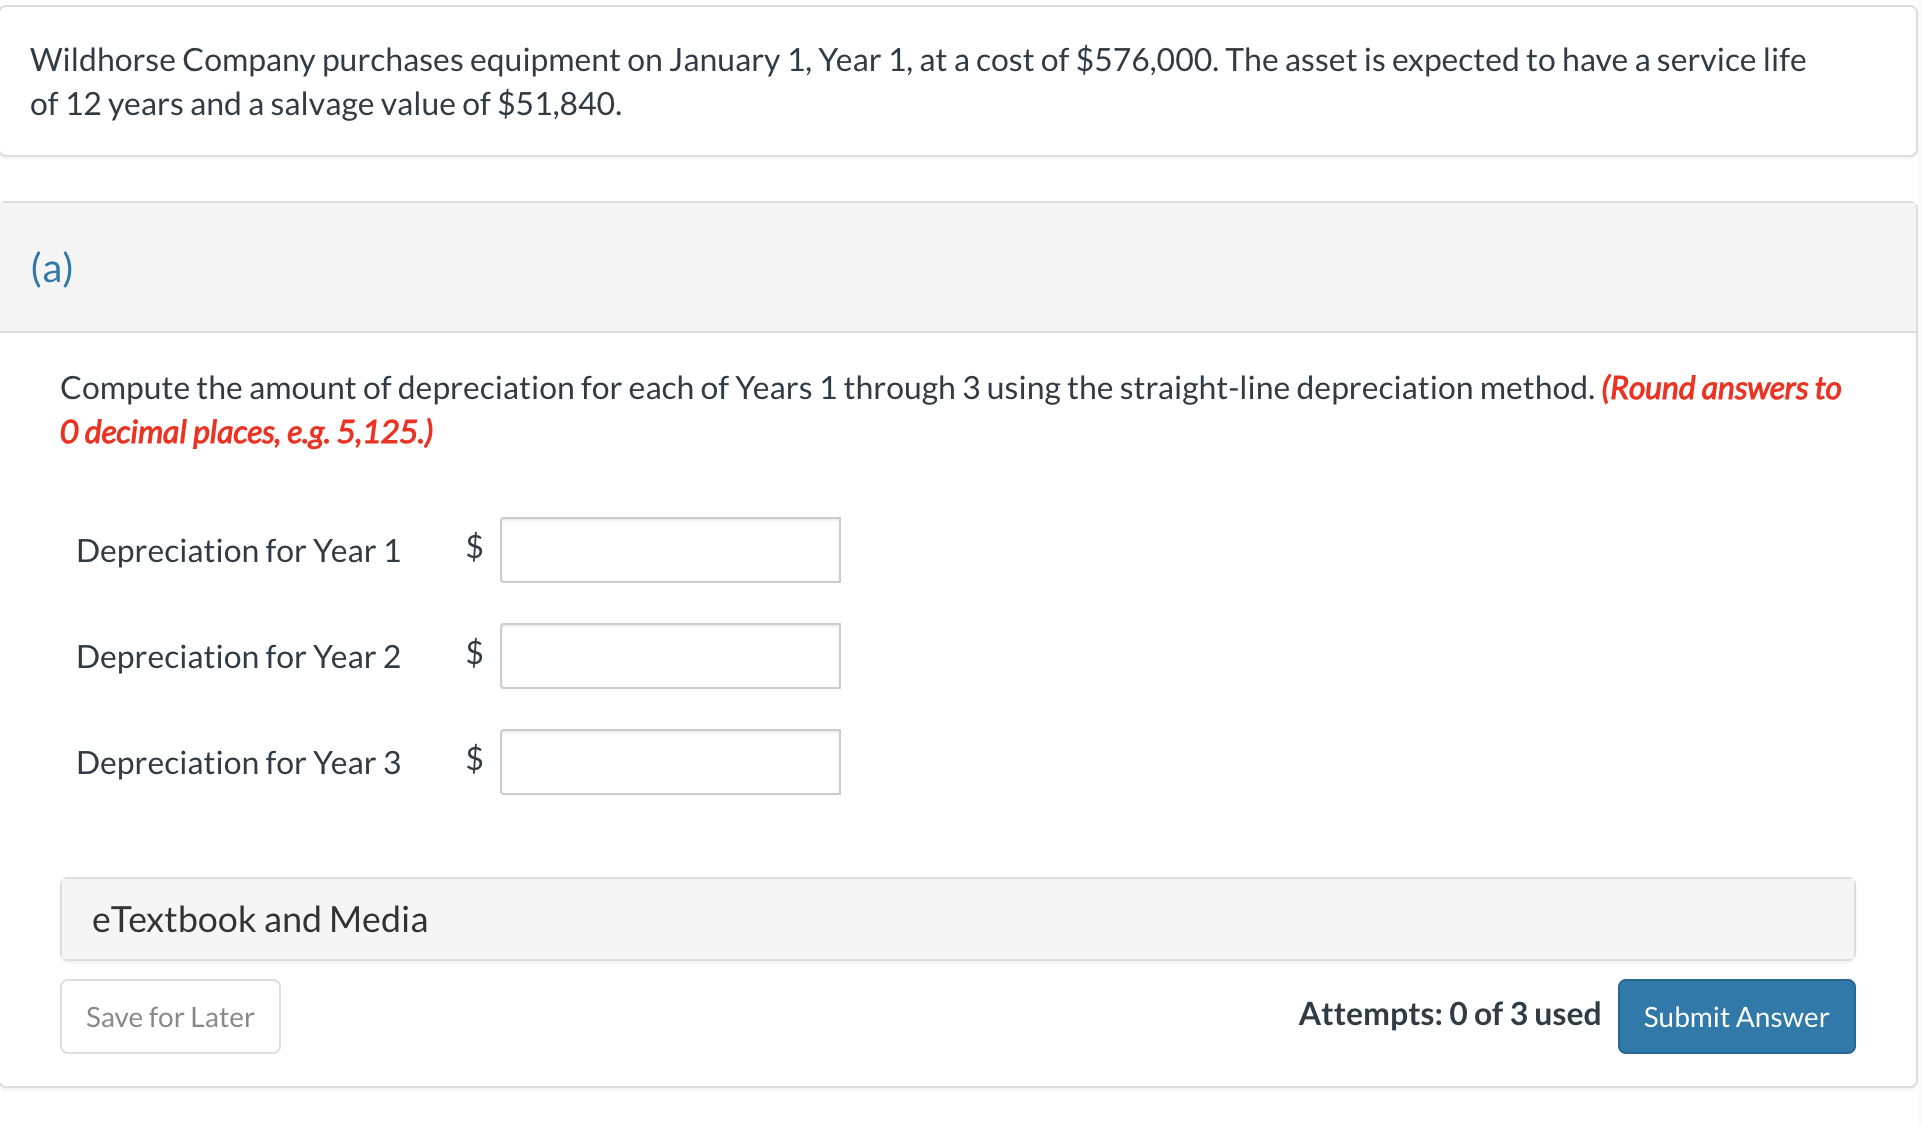Screen dimensions: 1922x1126
Task: Select the Depreciation for Year 3 input
Action: coord(670,762)
